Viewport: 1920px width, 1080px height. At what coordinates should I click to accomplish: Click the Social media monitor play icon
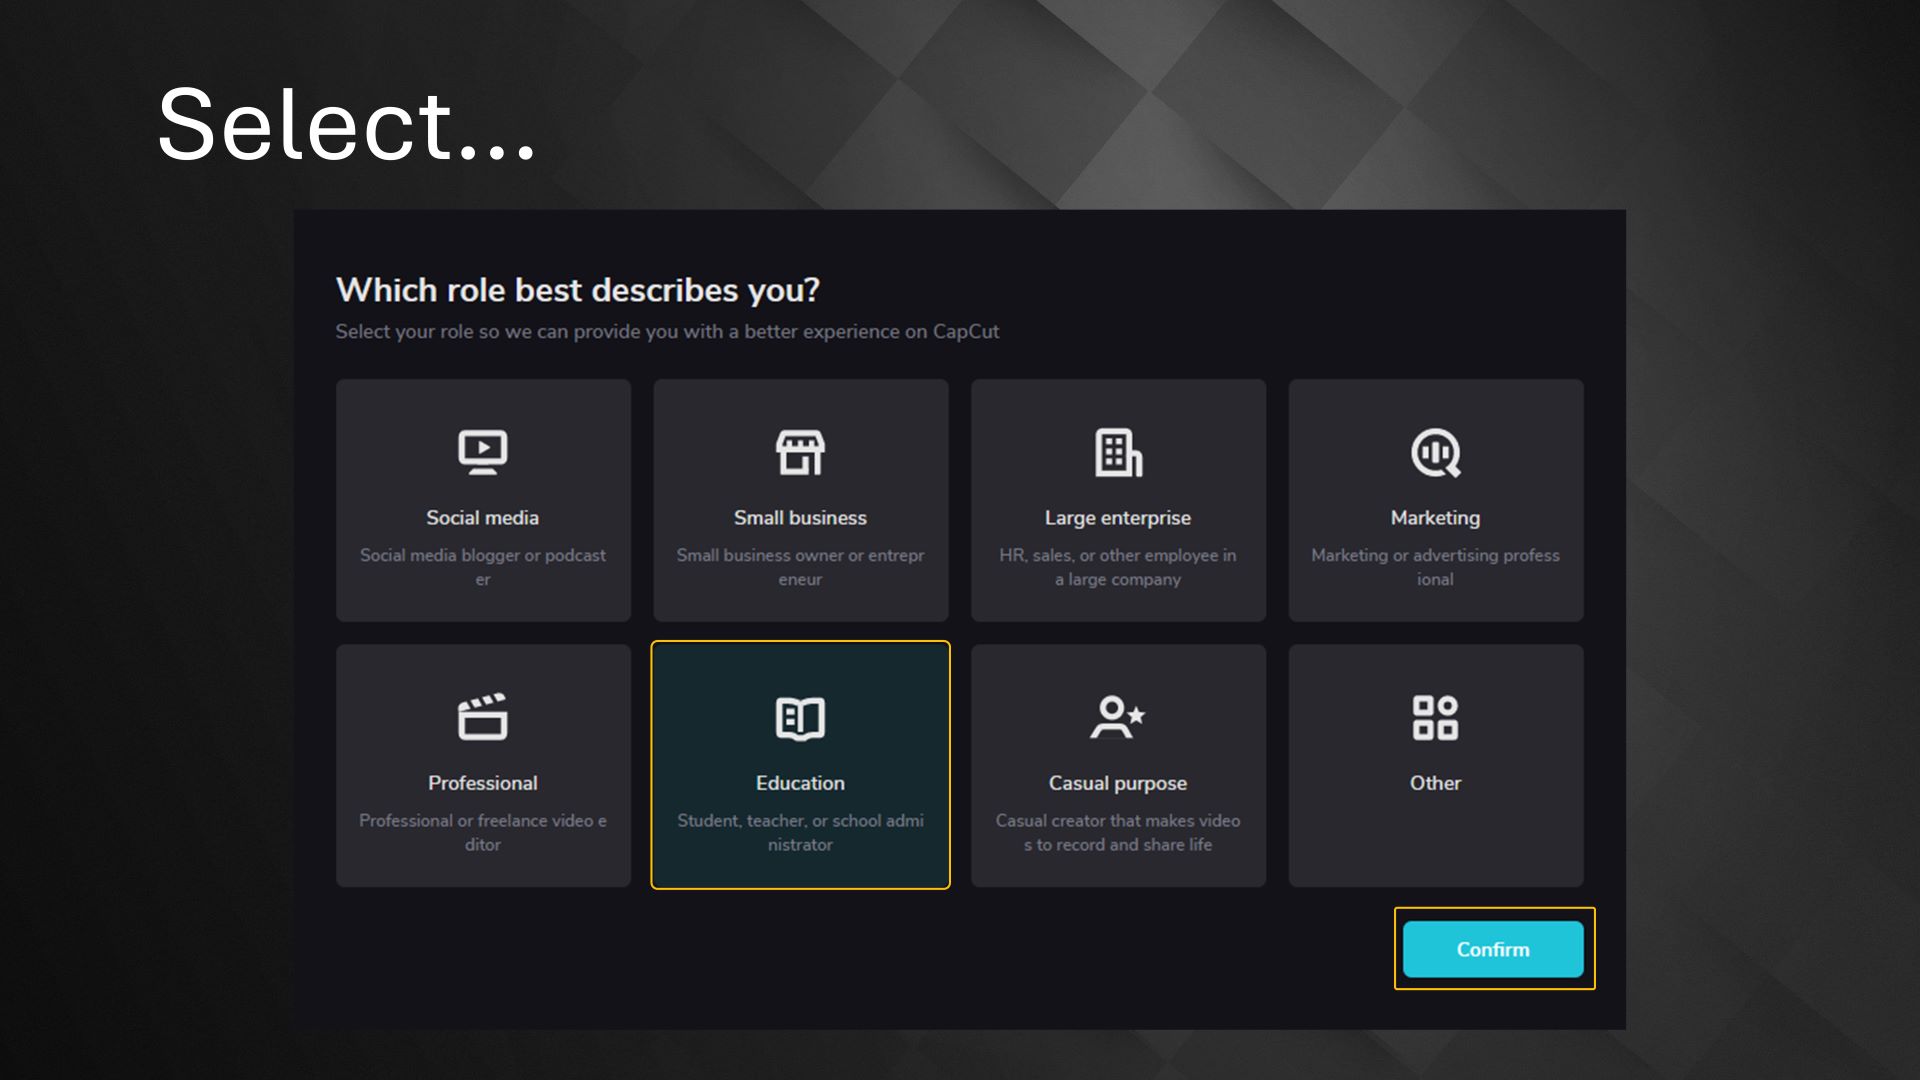pos(482,452)
